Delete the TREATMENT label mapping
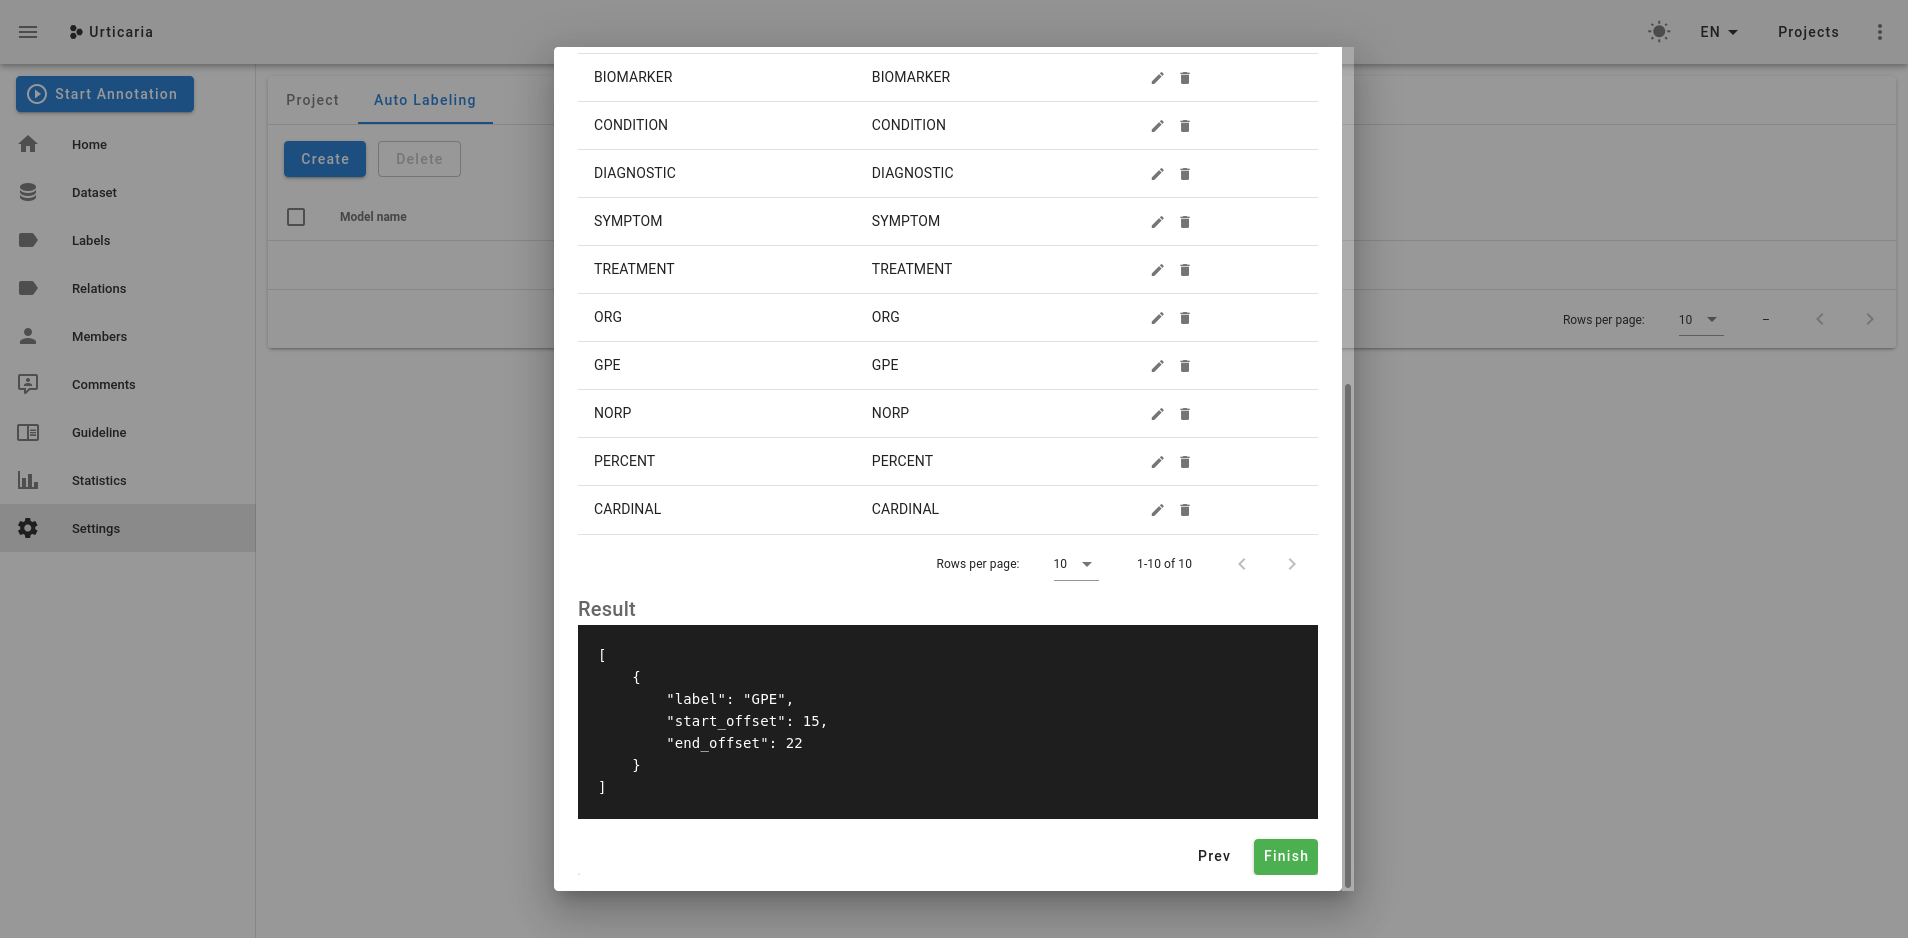The height and width of the screenshot is (938, 1908). tap(1185, 270)
